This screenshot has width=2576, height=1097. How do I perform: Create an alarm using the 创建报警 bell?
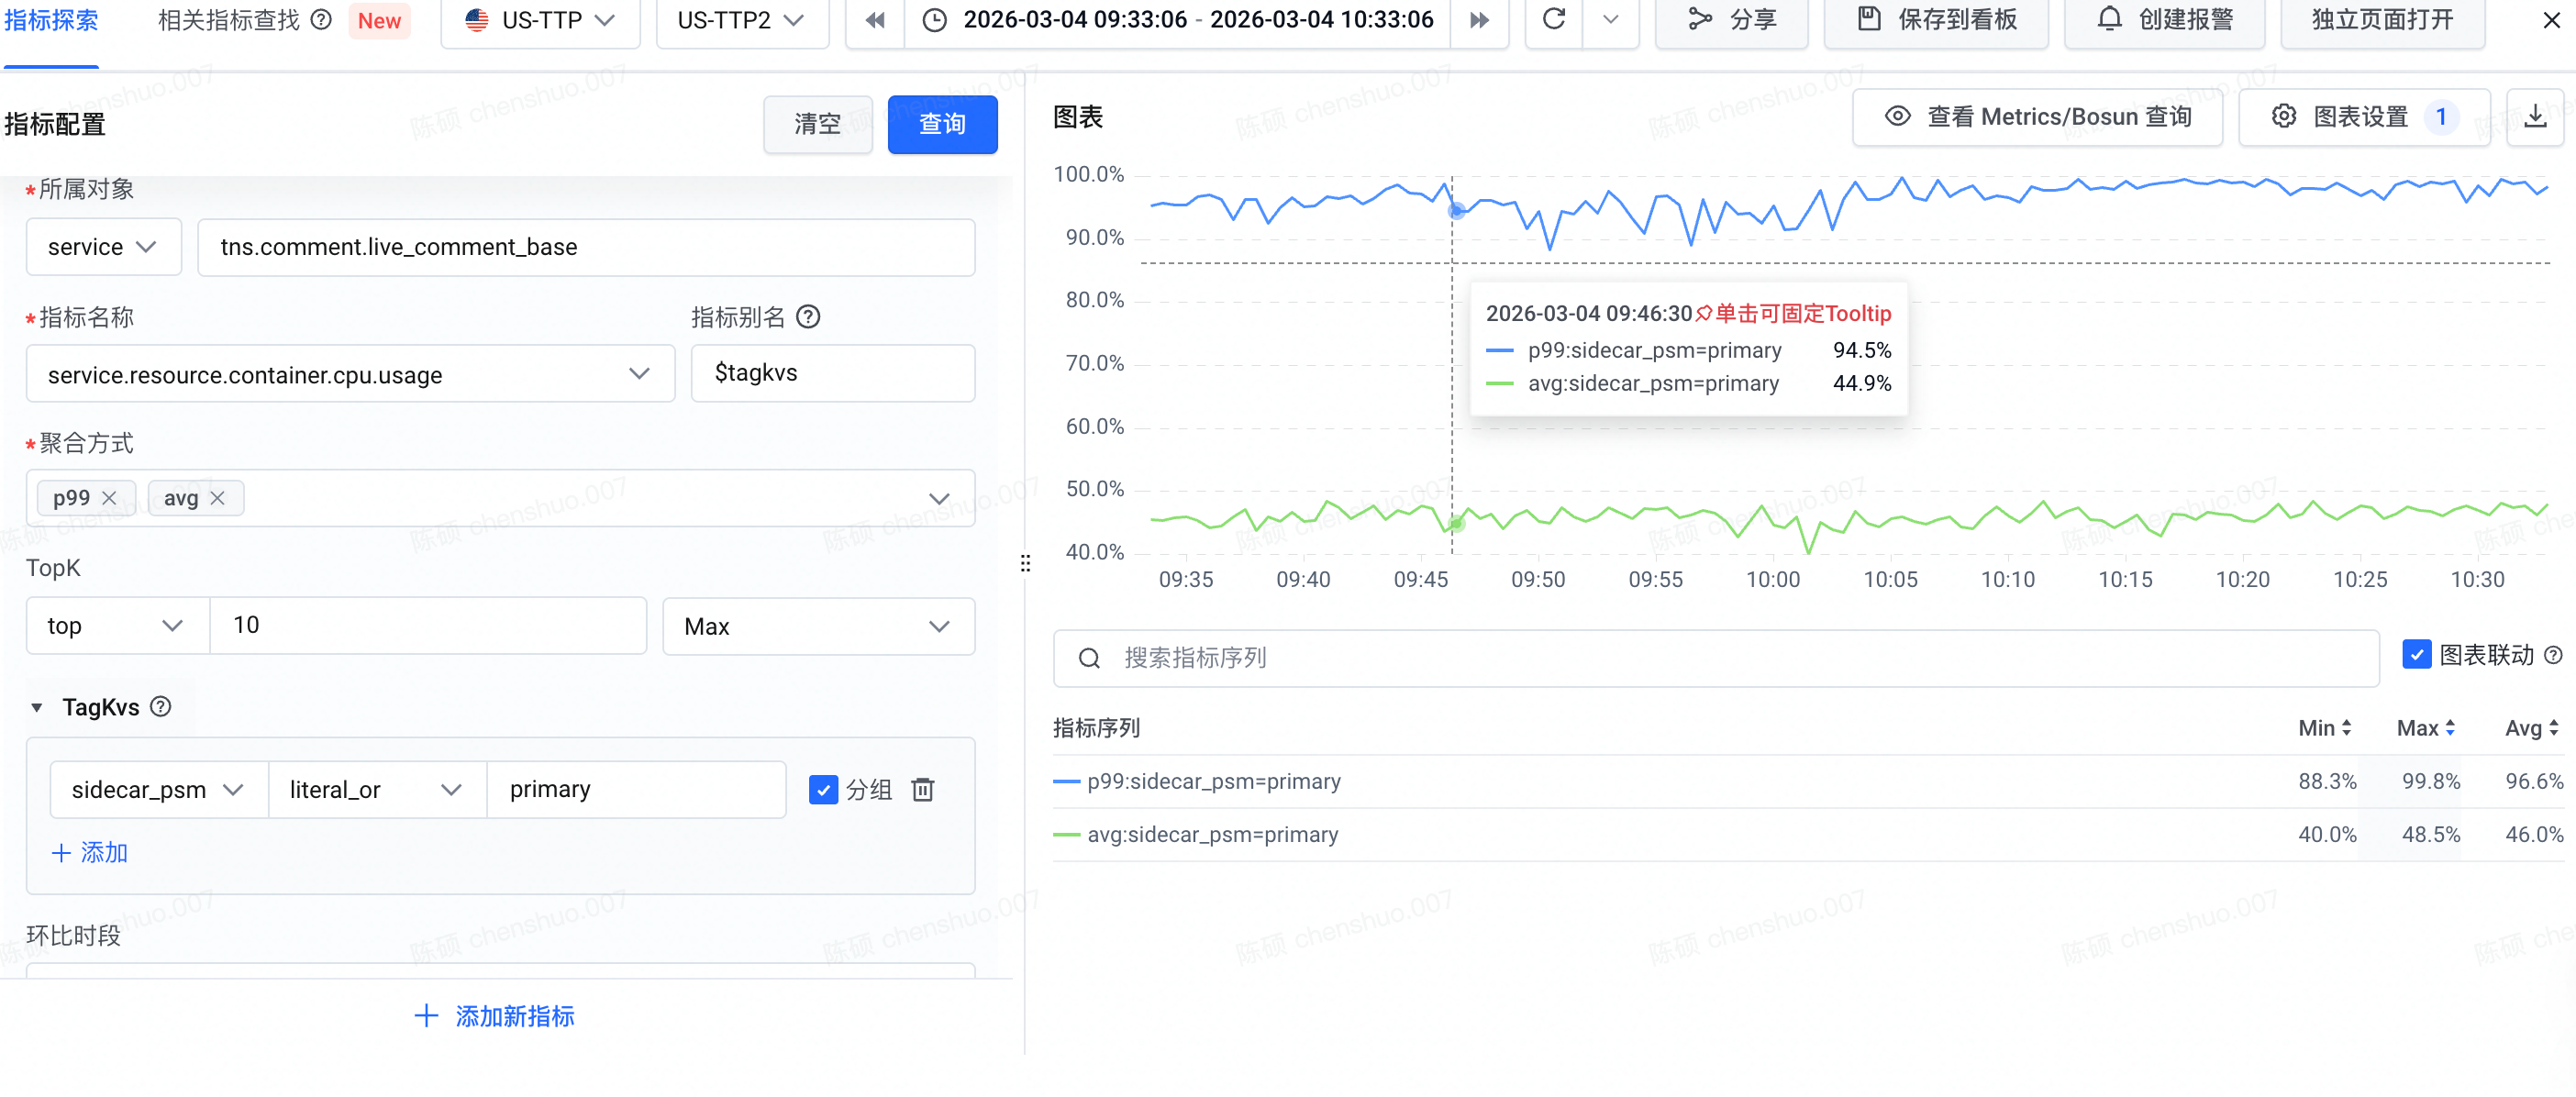2163,20
